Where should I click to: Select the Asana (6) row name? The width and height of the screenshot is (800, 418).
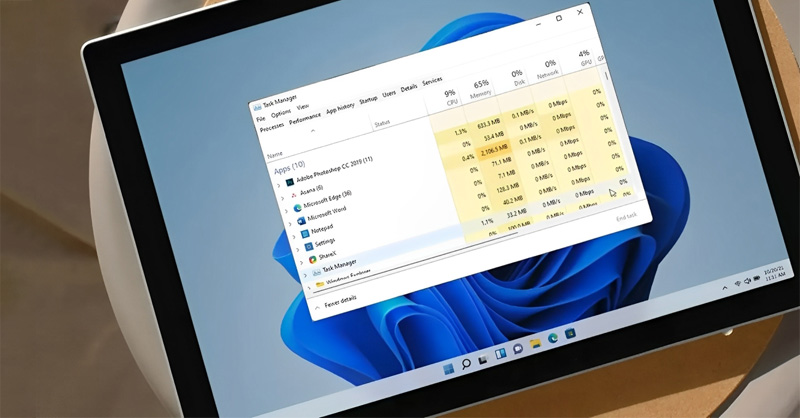311,190
